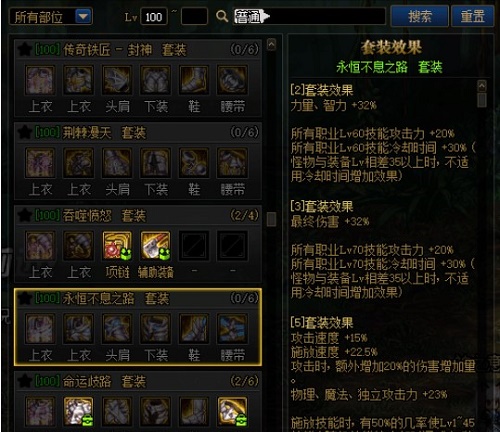500x432 pixels.
Task: Click the 头肩 icon in 荆棘漫天 set
Action: tap(117, 163)
